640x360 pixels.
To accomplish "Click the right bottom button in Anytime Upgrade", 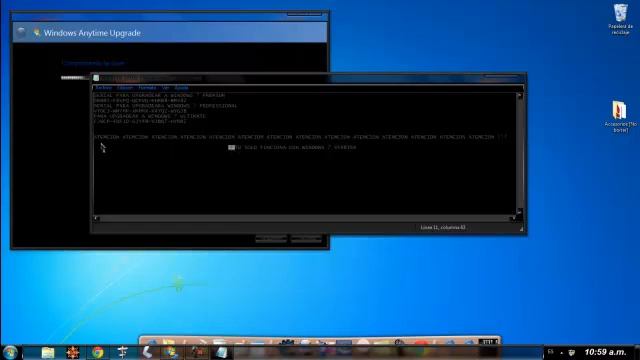I will point(306,239).
